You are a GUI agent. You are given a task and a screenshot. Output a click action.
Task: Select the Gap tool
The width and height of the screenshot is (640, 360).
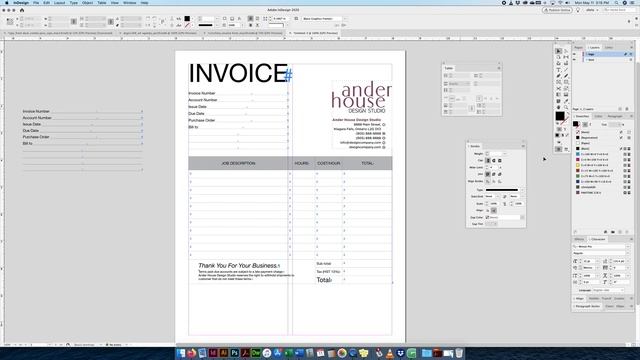[566, 57]
